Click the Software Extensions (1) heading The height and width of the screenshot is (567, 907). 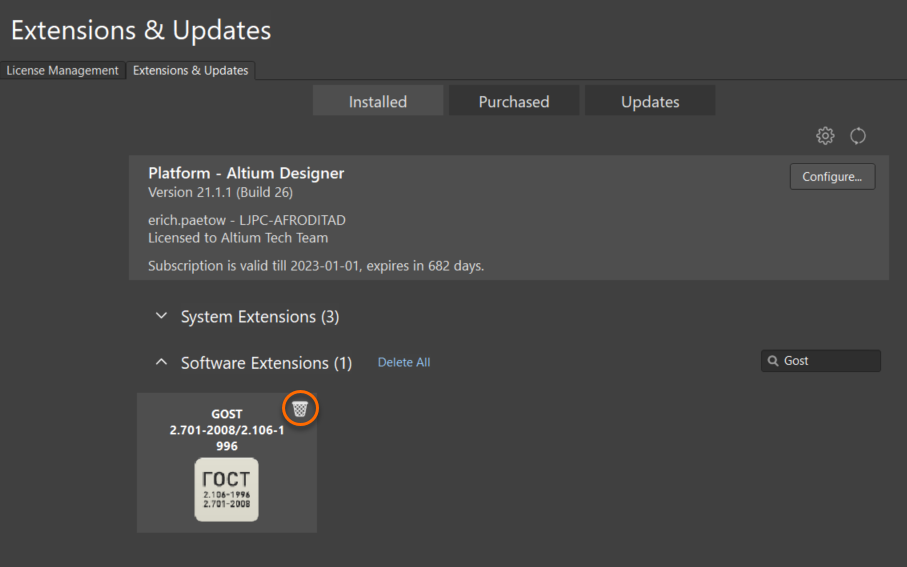pos(266,363)
